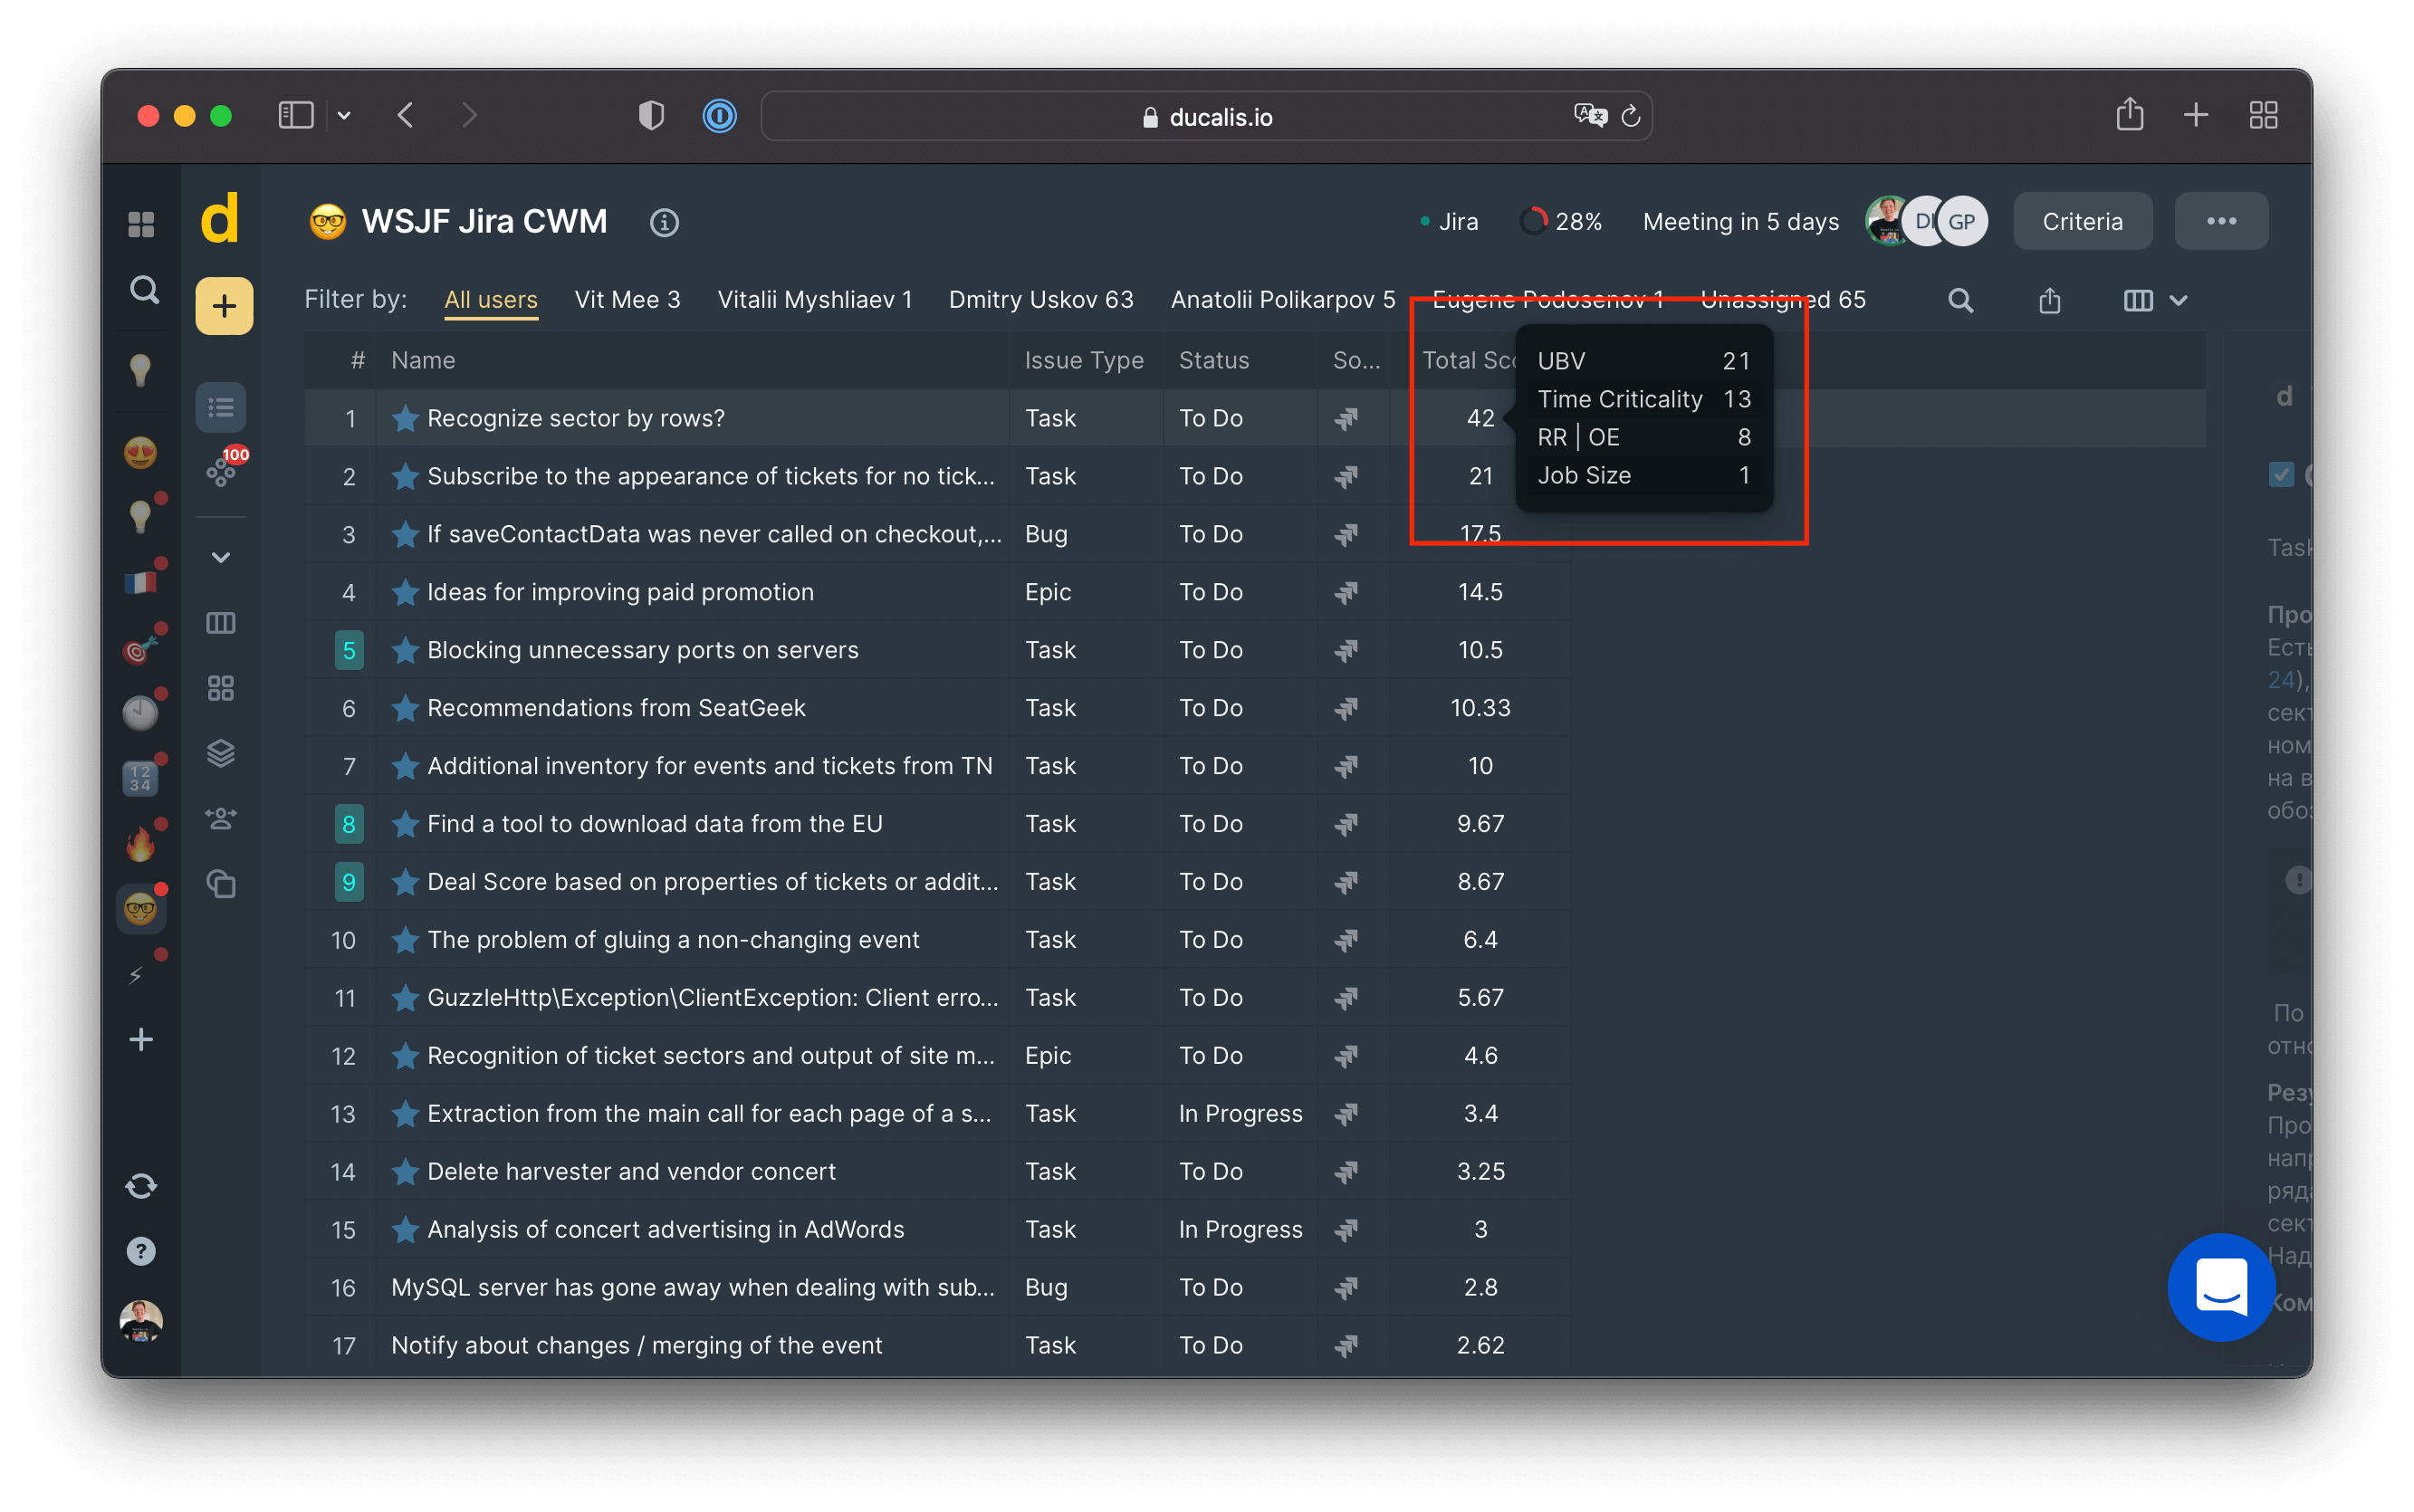Viewport: 2414px width, 1512px height.
Task: Click the sync refresh icon at bottom left
Action: [x=141, y=1186]
